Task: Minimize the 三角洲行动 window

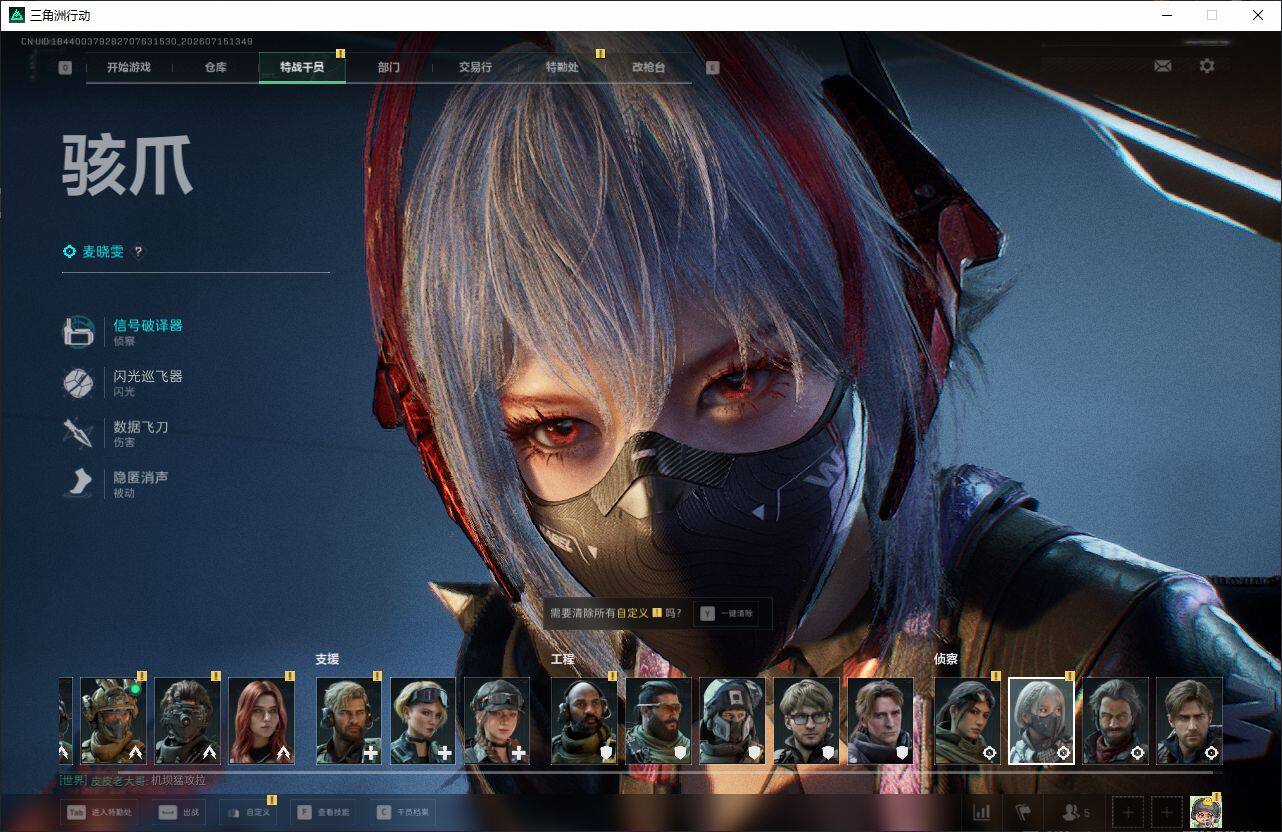Action: (1167, 15)
